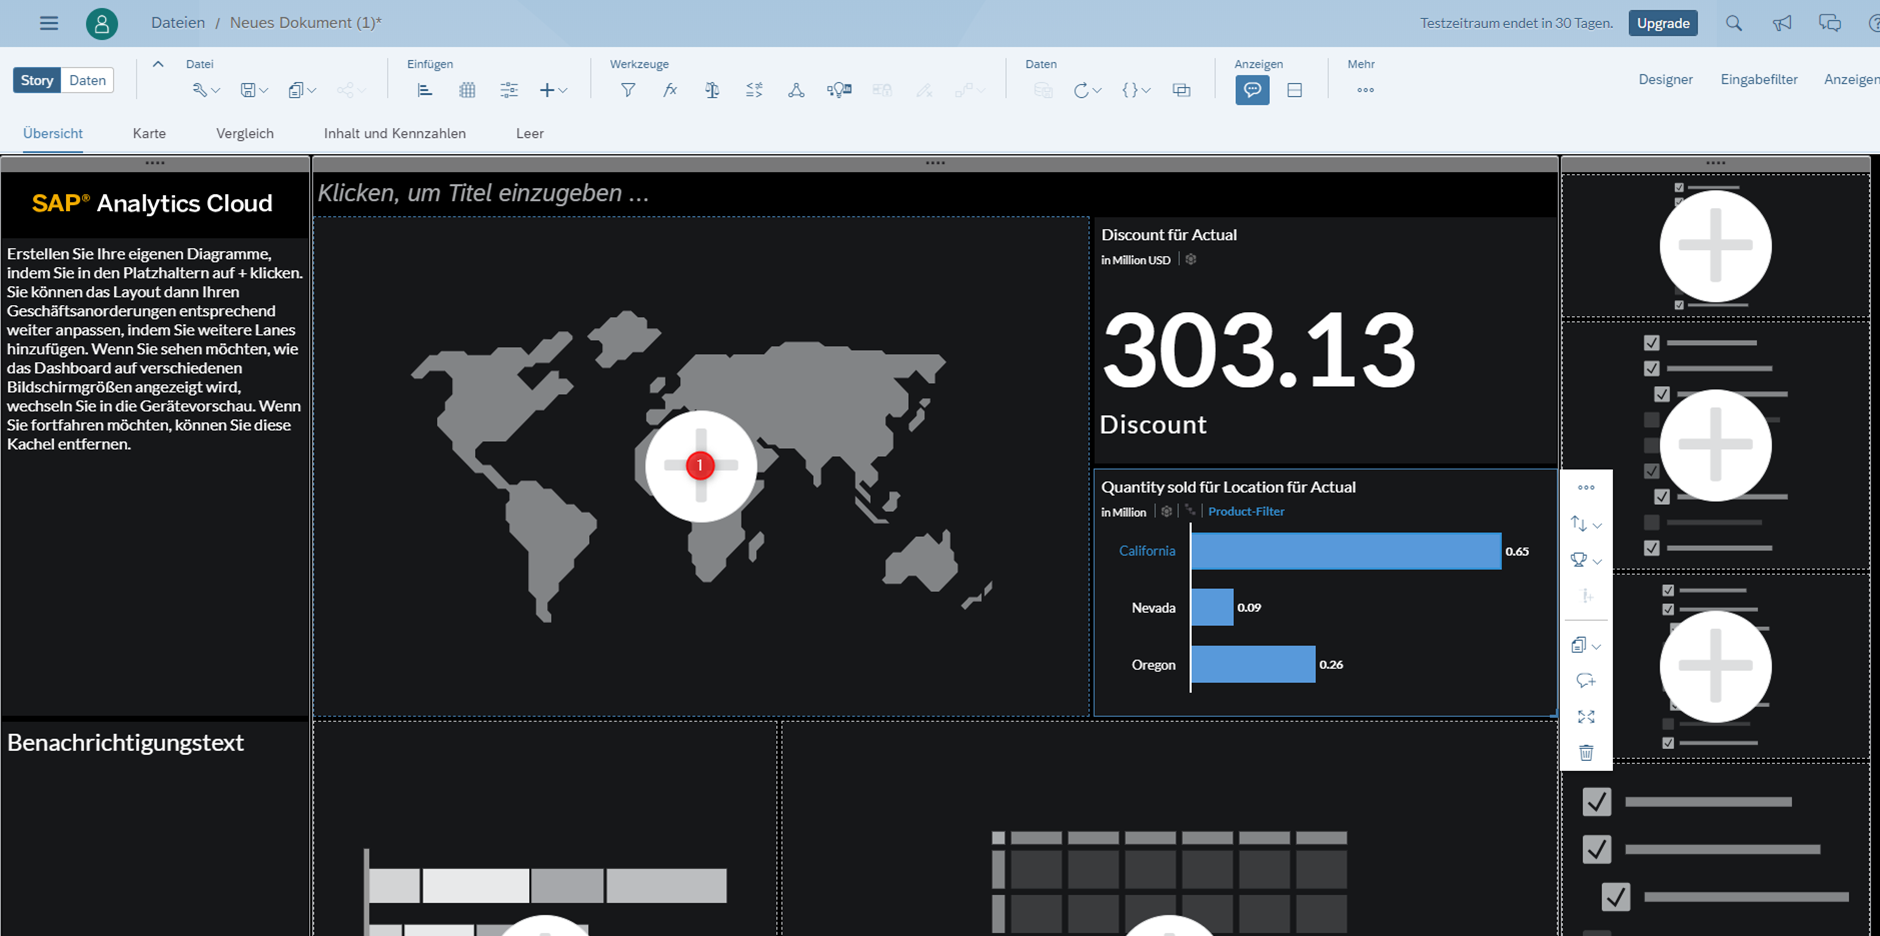Toggle comment mode under Anzeigen
This screenshot has height=936, width=1880.
[1252, 90]
